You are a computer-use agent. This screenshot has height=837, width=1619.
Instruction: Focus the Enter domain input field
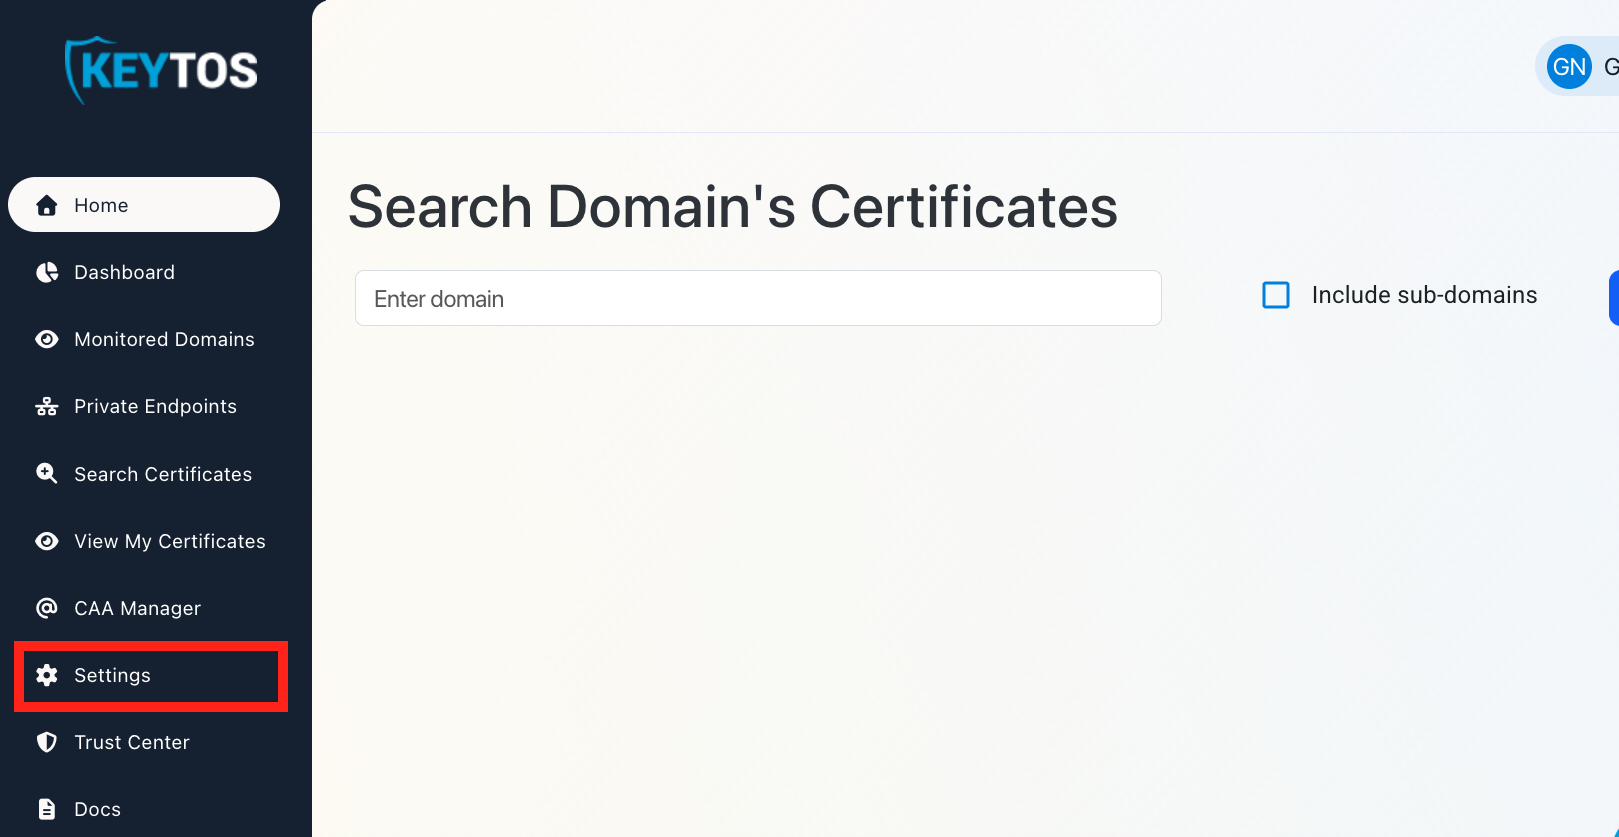[x=757, y=298]
